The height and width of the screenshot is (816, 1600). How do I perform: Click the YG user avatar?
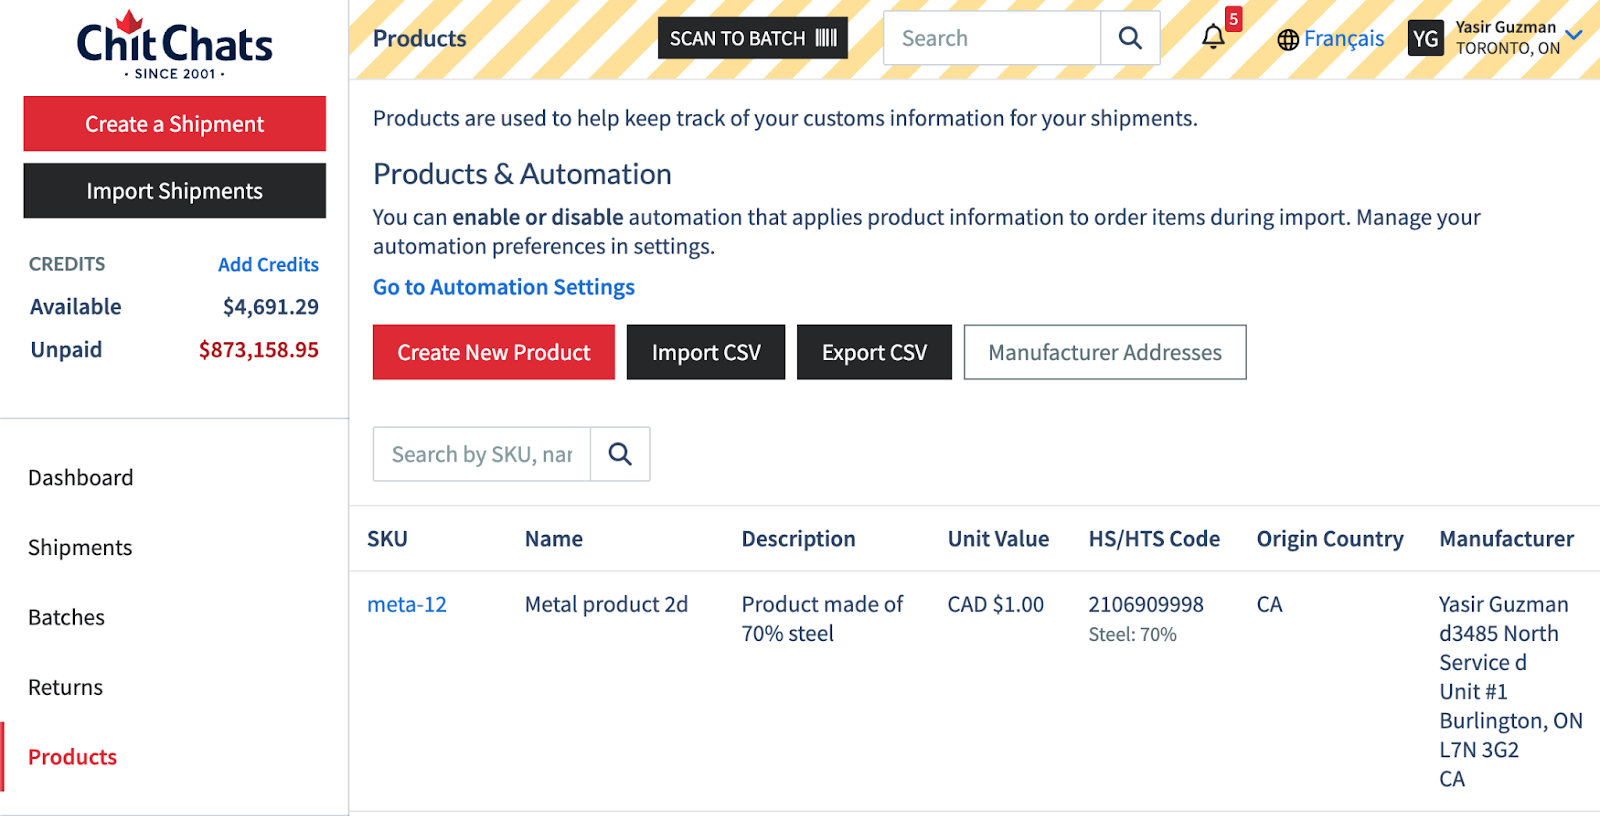coord(1425,38)
